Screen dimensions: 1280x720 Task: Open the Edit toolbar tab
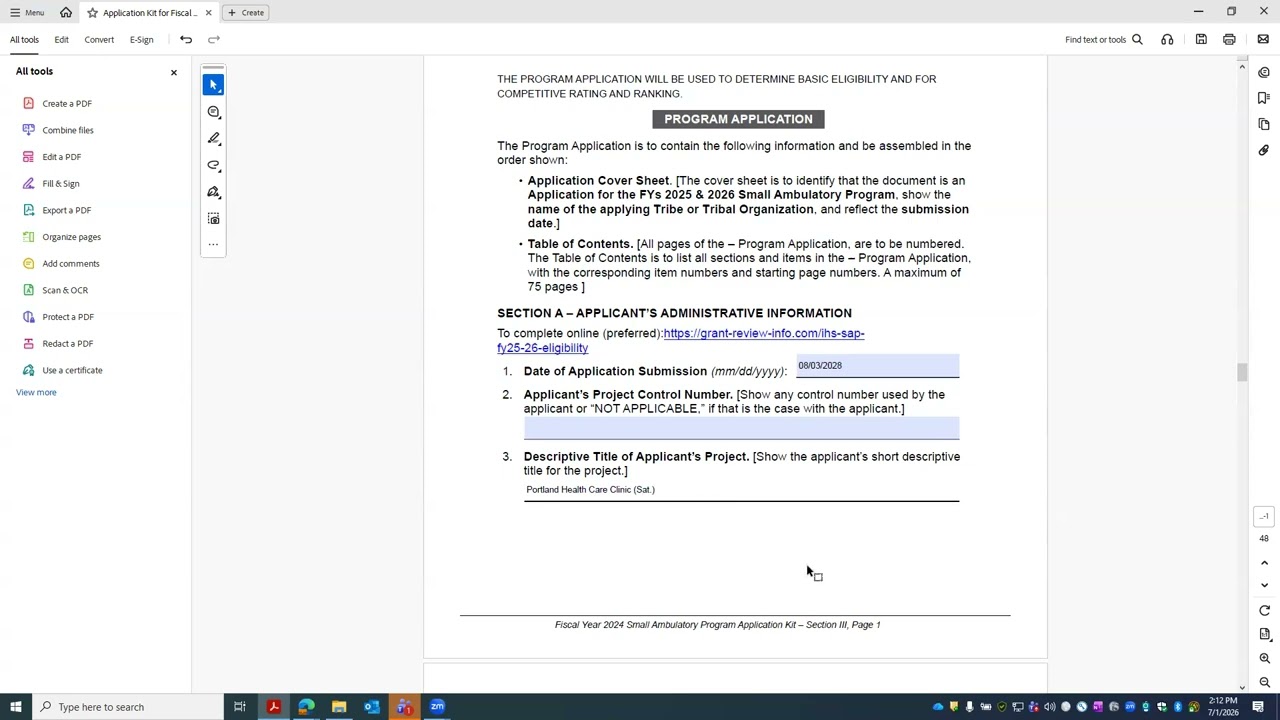pyautogui.click(x=61, y=40)
